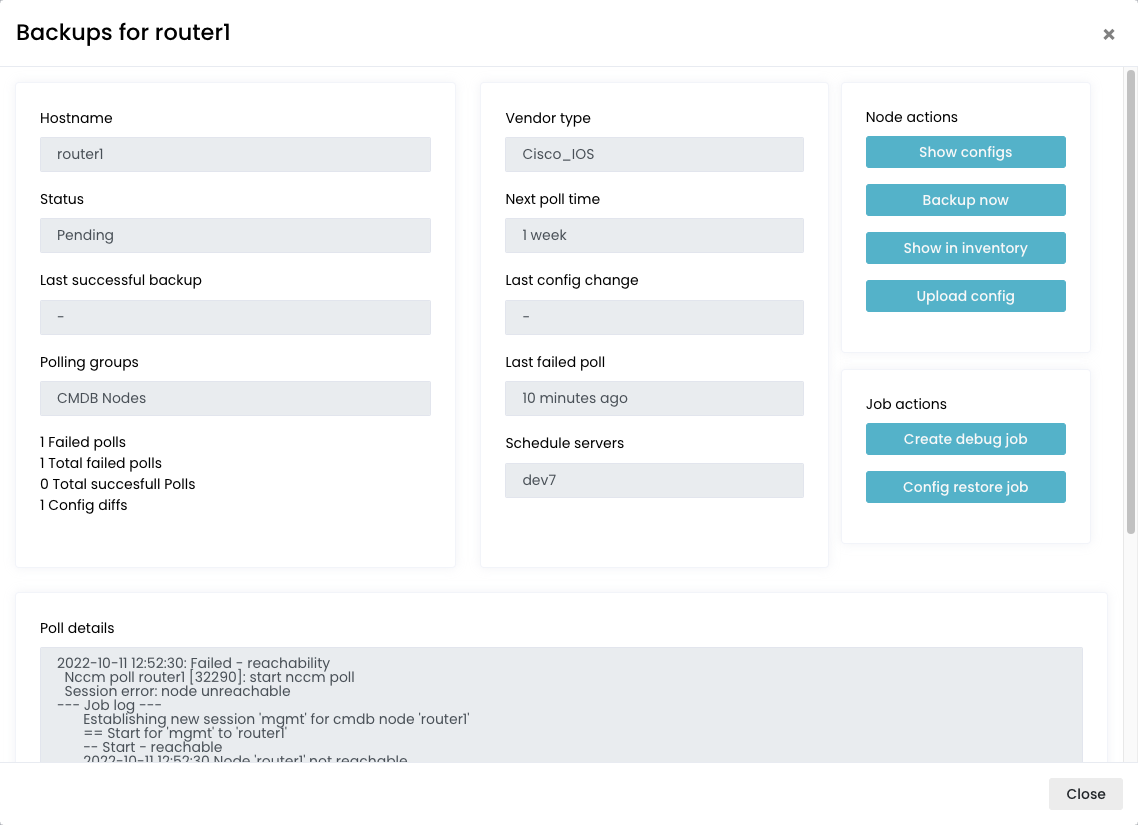
Task: Select Schedule servers dev7 field
Action: click(x=654, y=480)
